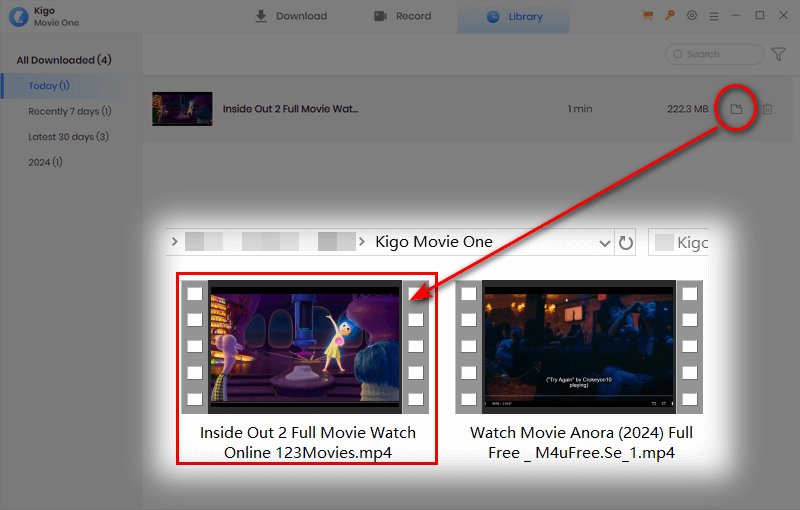Select All Downloaded (4) category
Image resolution: width=800 pixels, height=510 pixels.
click(64, 60)
